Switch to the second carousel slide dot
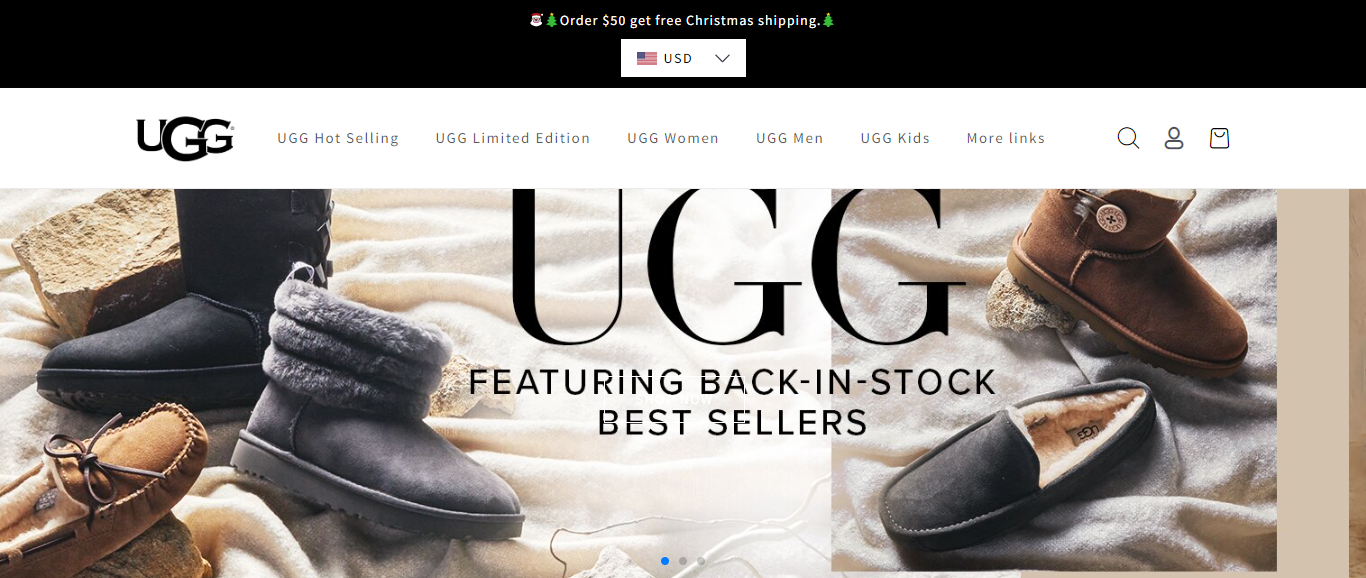The width and height of the screenshot is (1366, 578). tap(683, 561)
